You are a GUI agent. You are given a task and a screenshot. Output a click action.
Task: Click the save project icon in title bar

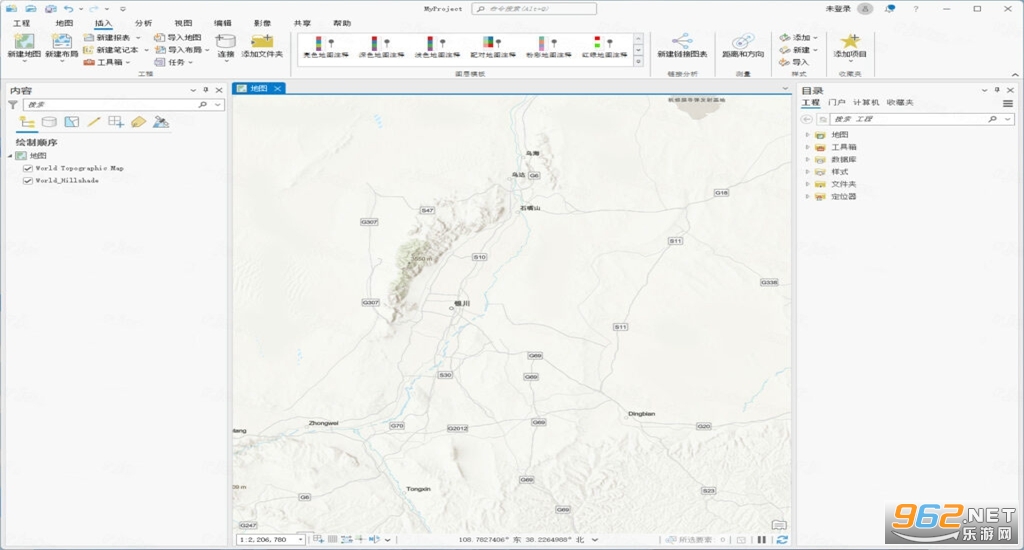51,9
